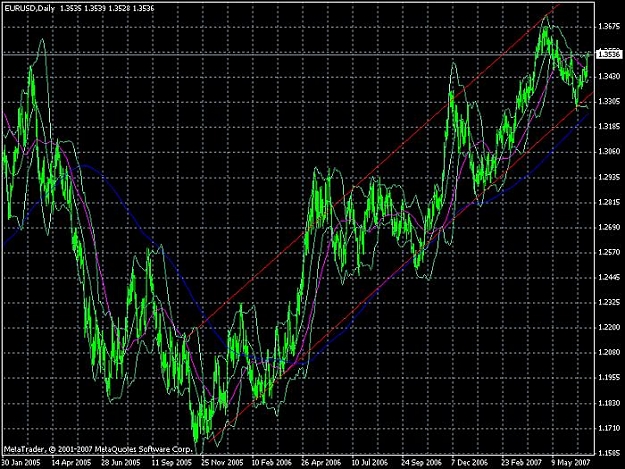Click the 1.2690 price axis label

(x=610, y=228)
